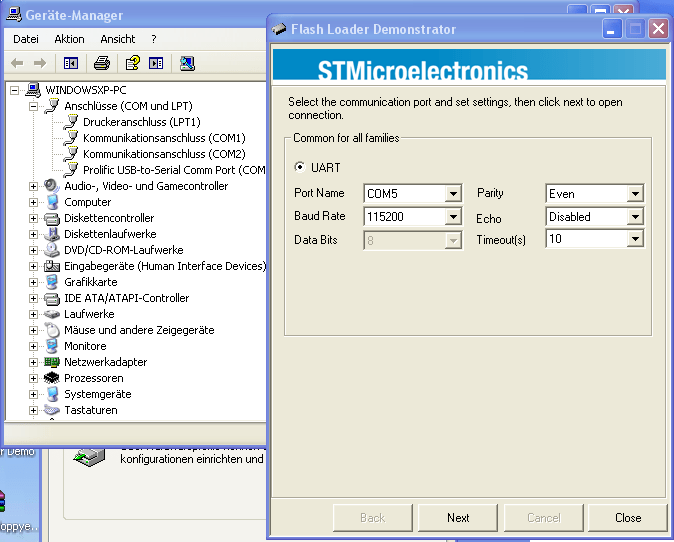Click the Grafikkarte icon
The image size is (674, 542).
point(52,282)
